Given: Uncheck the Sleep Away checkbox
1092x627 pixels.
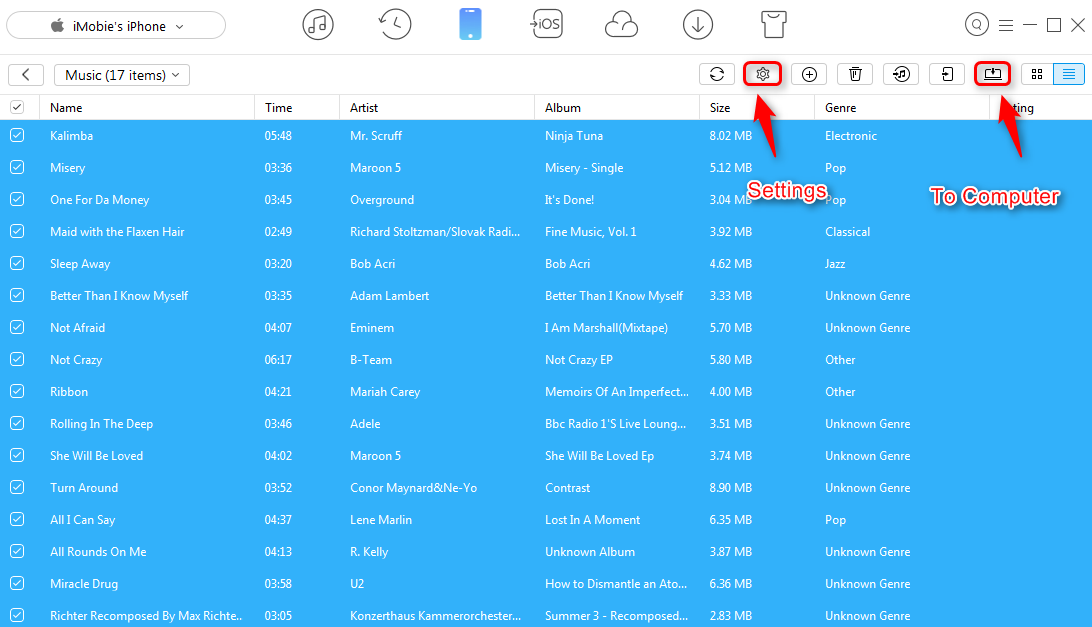Looking at the screenshot, I should click(17, 263).
